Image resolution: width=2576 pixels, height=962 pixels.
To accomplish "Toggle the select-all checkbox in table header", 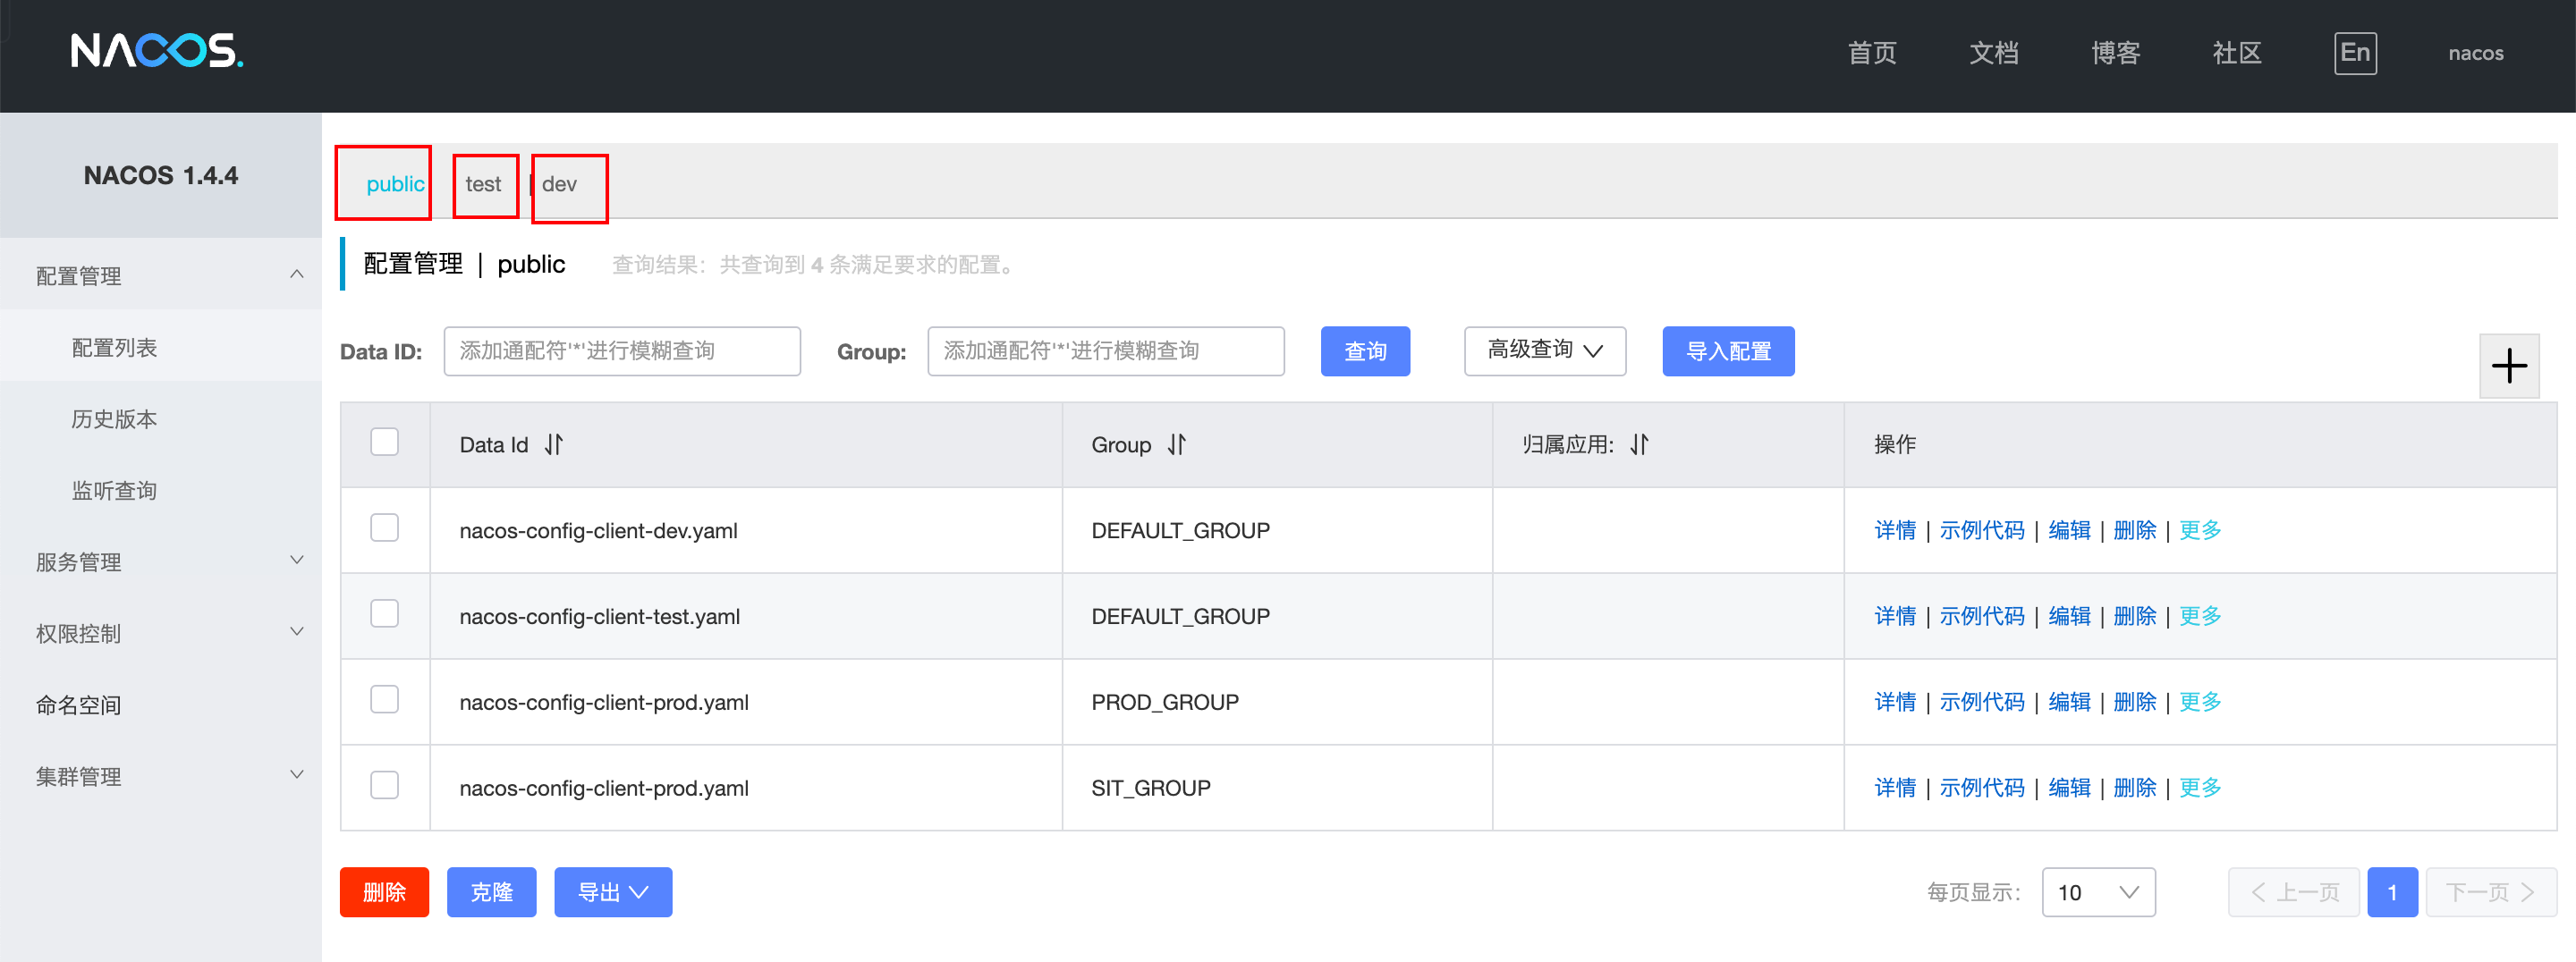I will 384,442.
